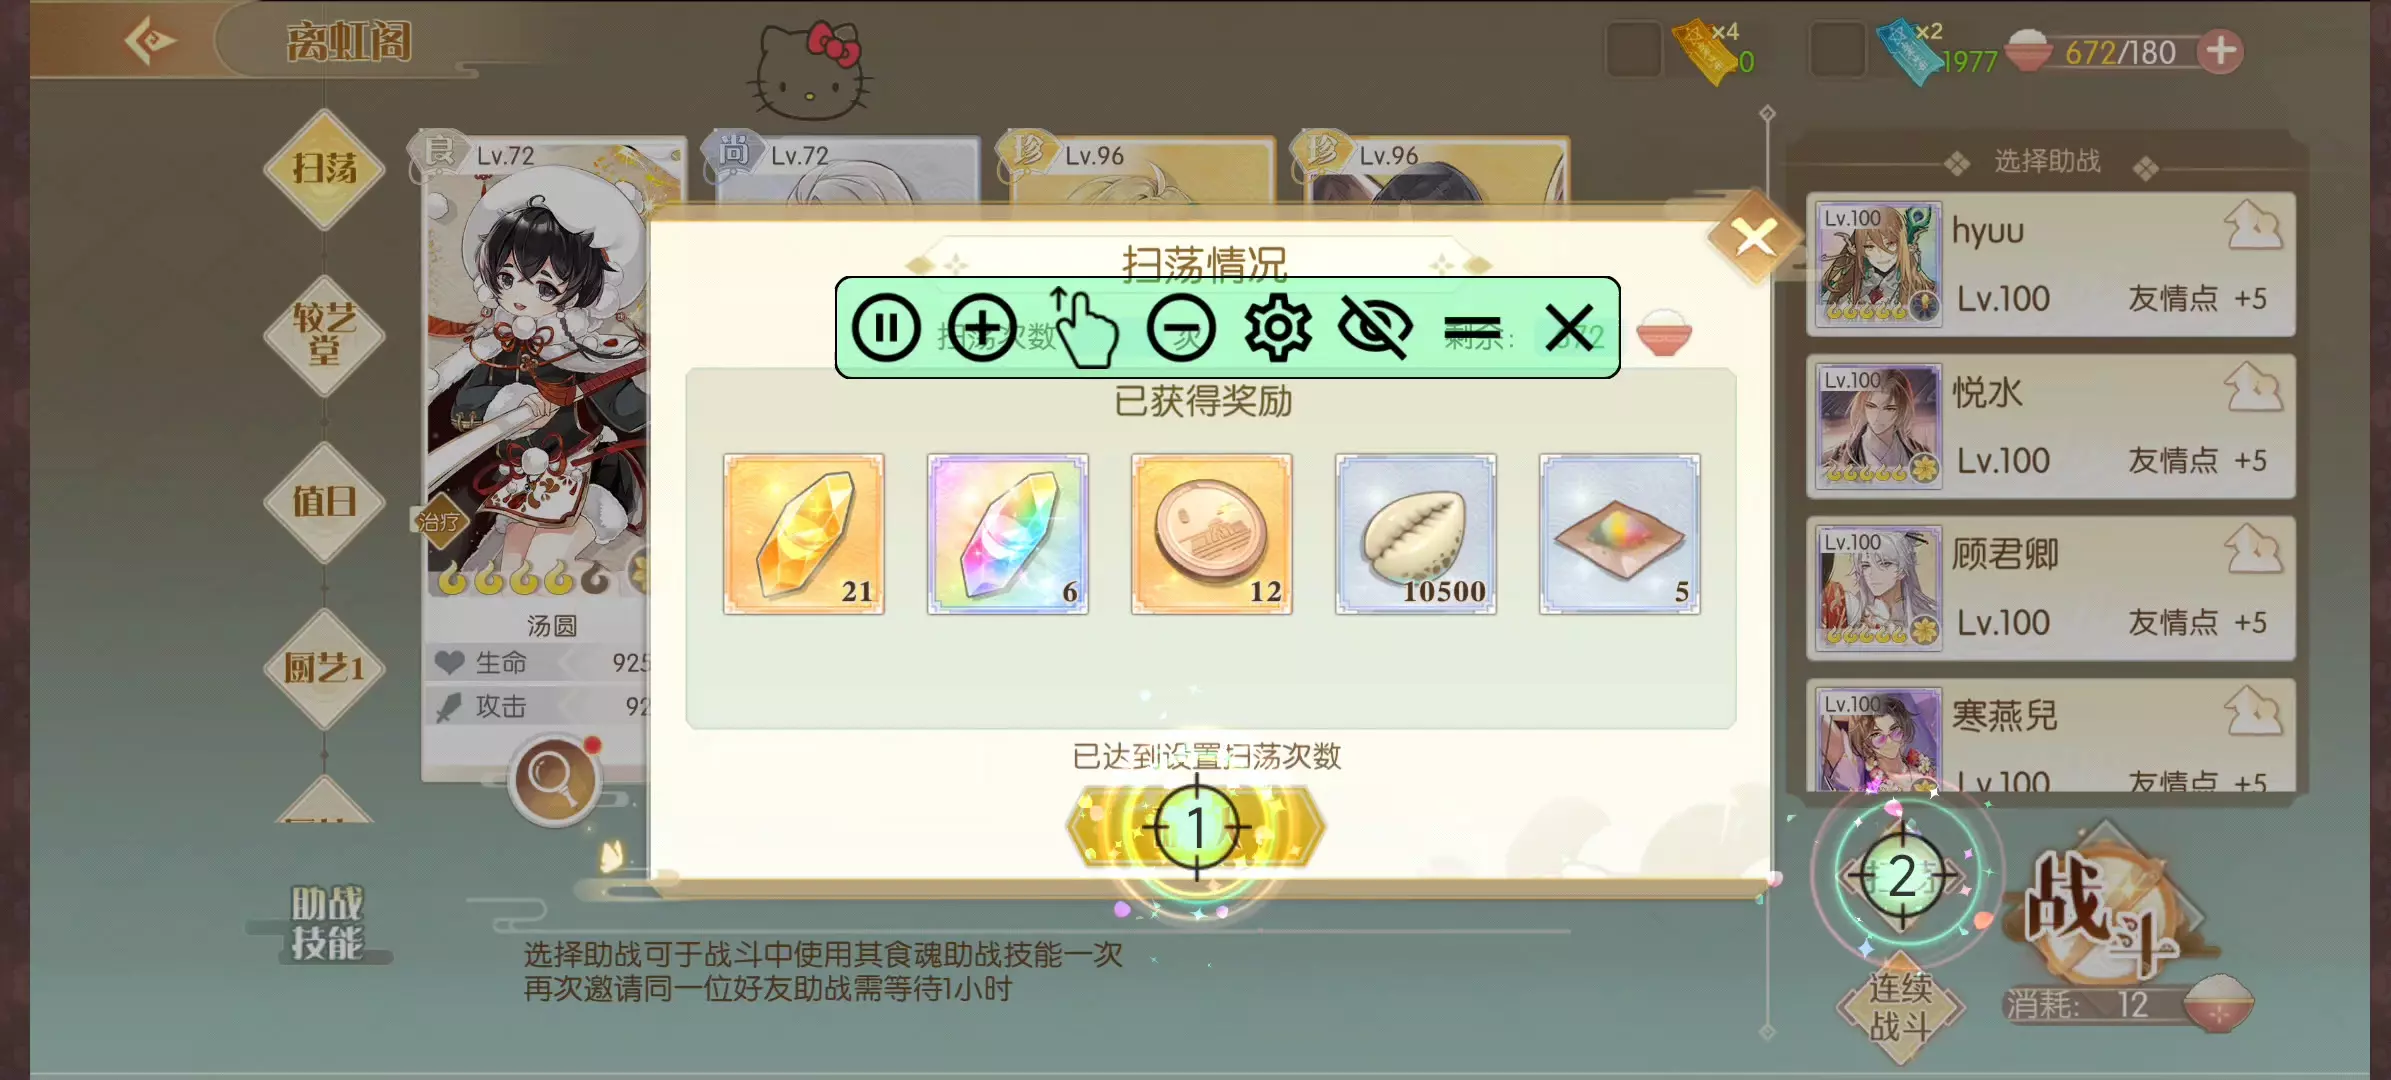Select the 较艺堂 diamond tab
Viewport: 2391px width, 1080px height.
click(324, 334)
